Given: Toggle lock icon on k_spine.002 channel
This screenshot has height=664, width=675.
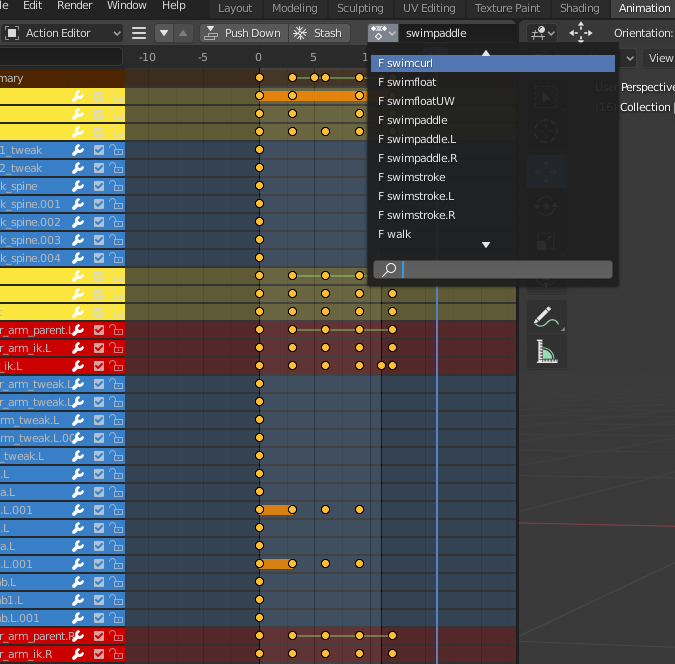Looking at the screenshot, I should point(116,222).
